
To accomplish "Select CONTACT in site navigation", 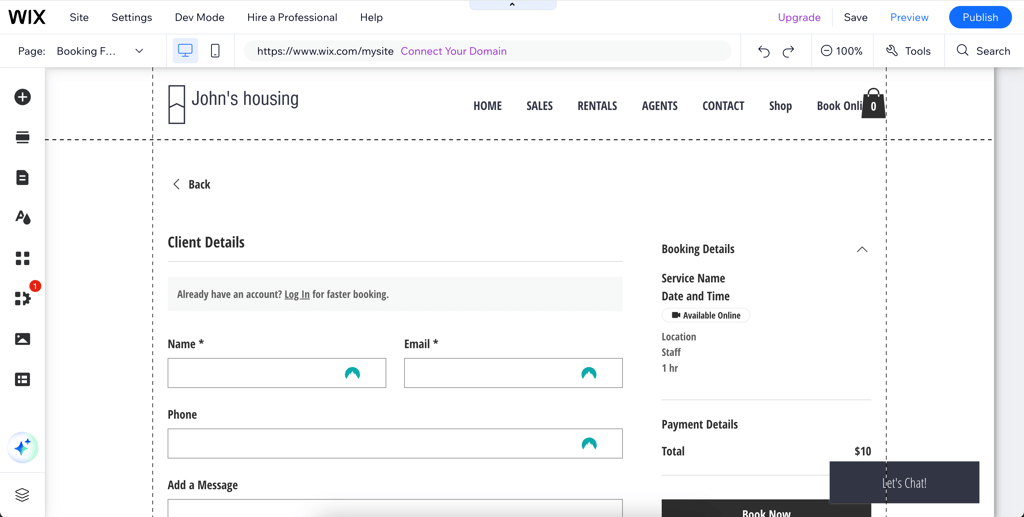I will pyautogui.click(x=723, y=106).
